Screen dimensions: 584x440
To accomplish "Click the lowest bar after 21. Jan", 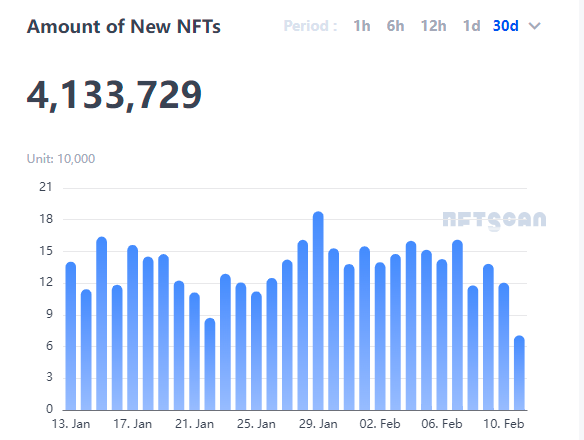I will pos(210,364).
